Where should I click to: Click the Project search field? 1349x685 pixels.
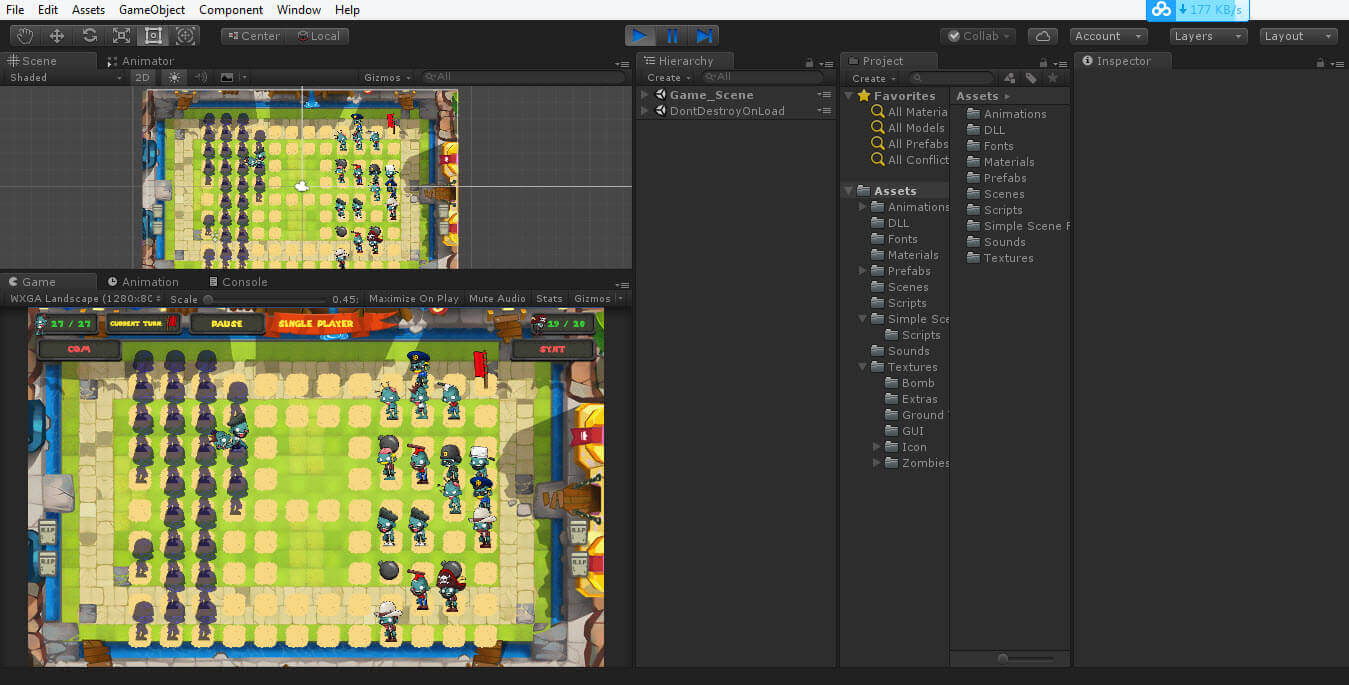pyautogui.click(x=951, y=78)
